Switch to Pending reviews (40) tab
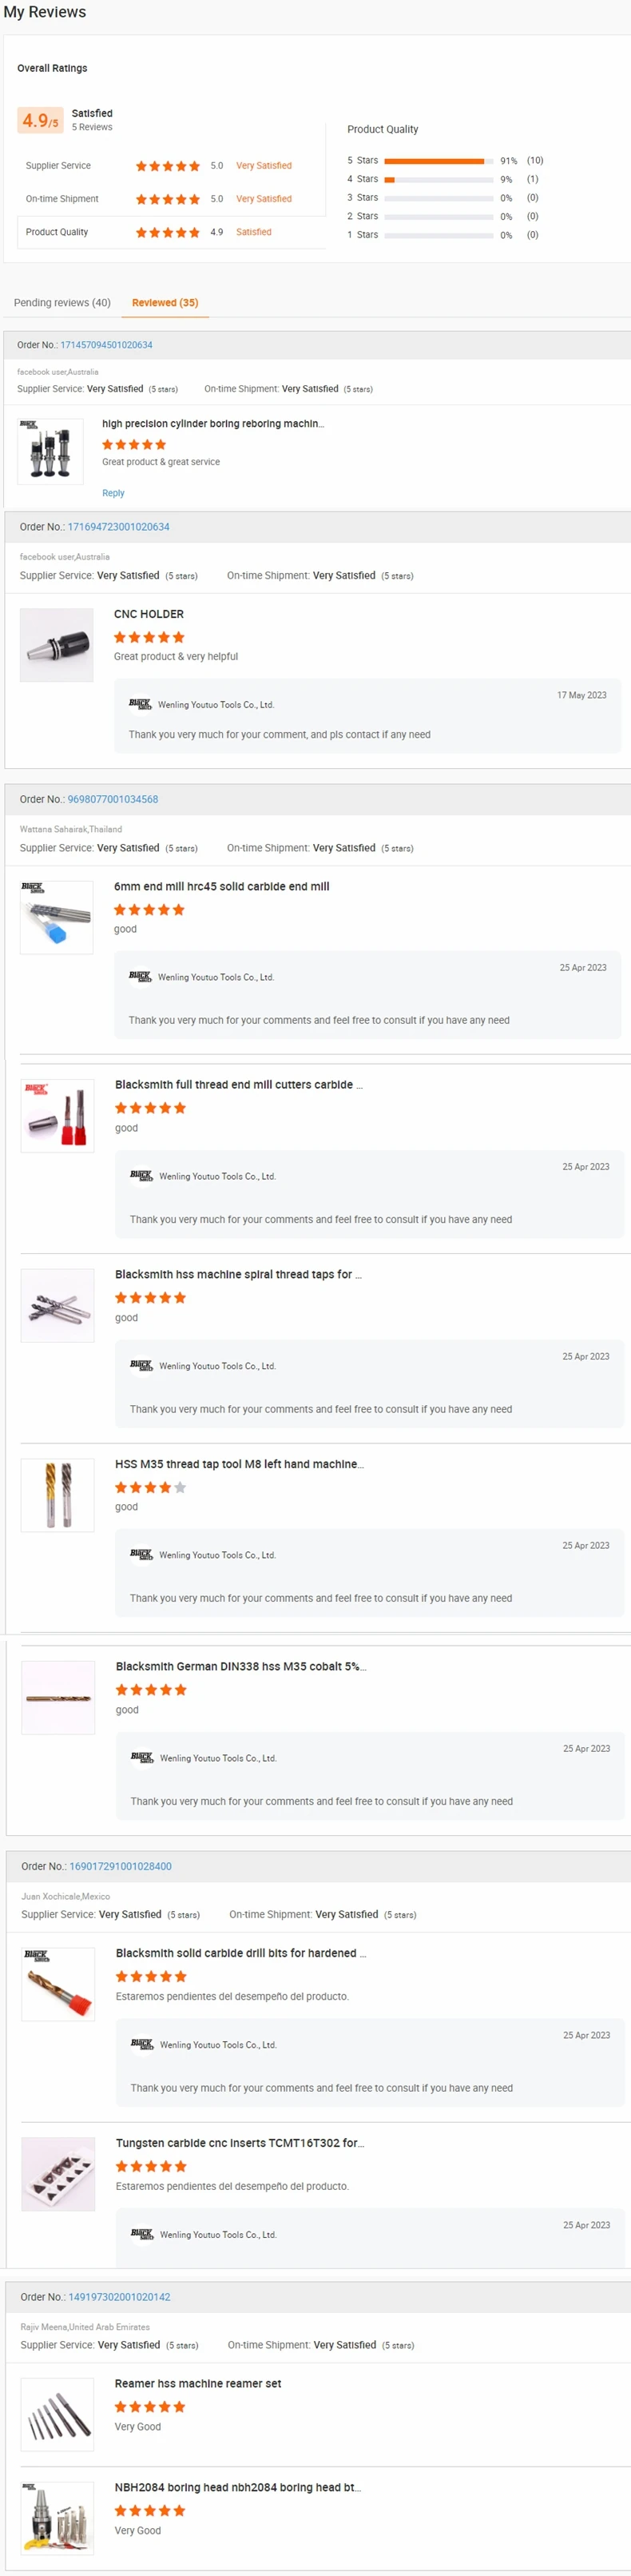631x2576 pixels. click(62, 303)
